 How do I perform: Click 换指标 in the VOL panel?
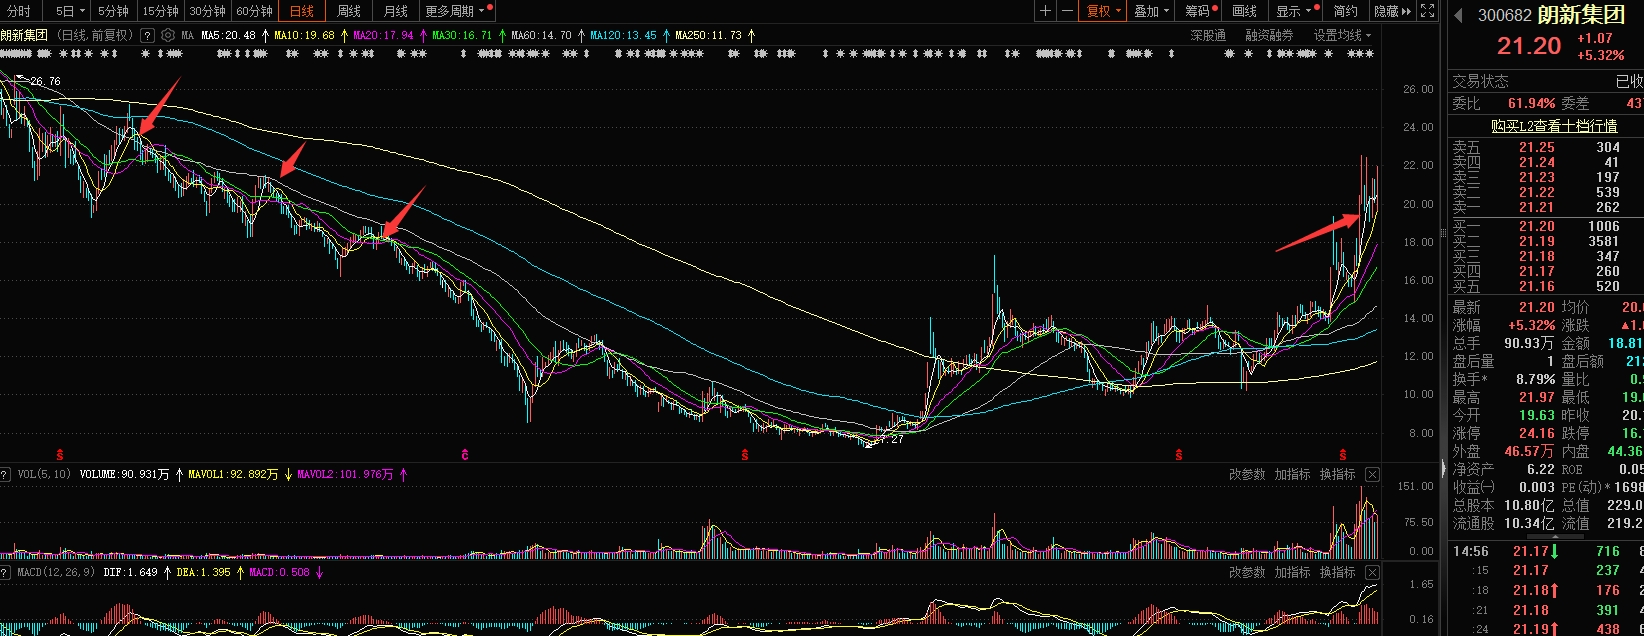tap(1337, 474)
